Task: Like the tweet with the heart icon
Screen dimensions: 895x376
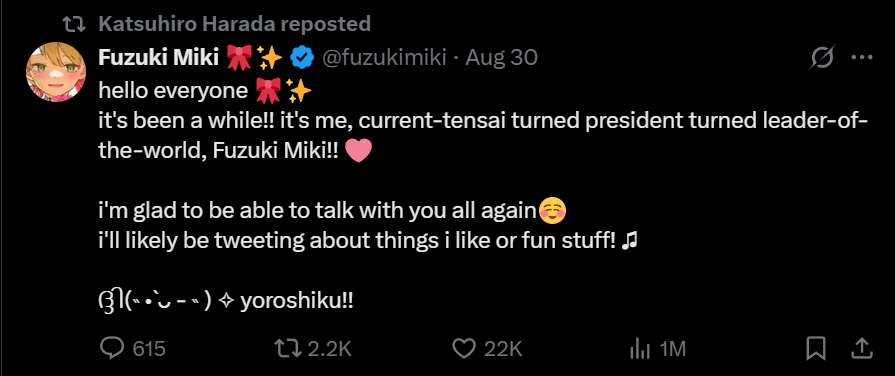Action: click(463, 348)
